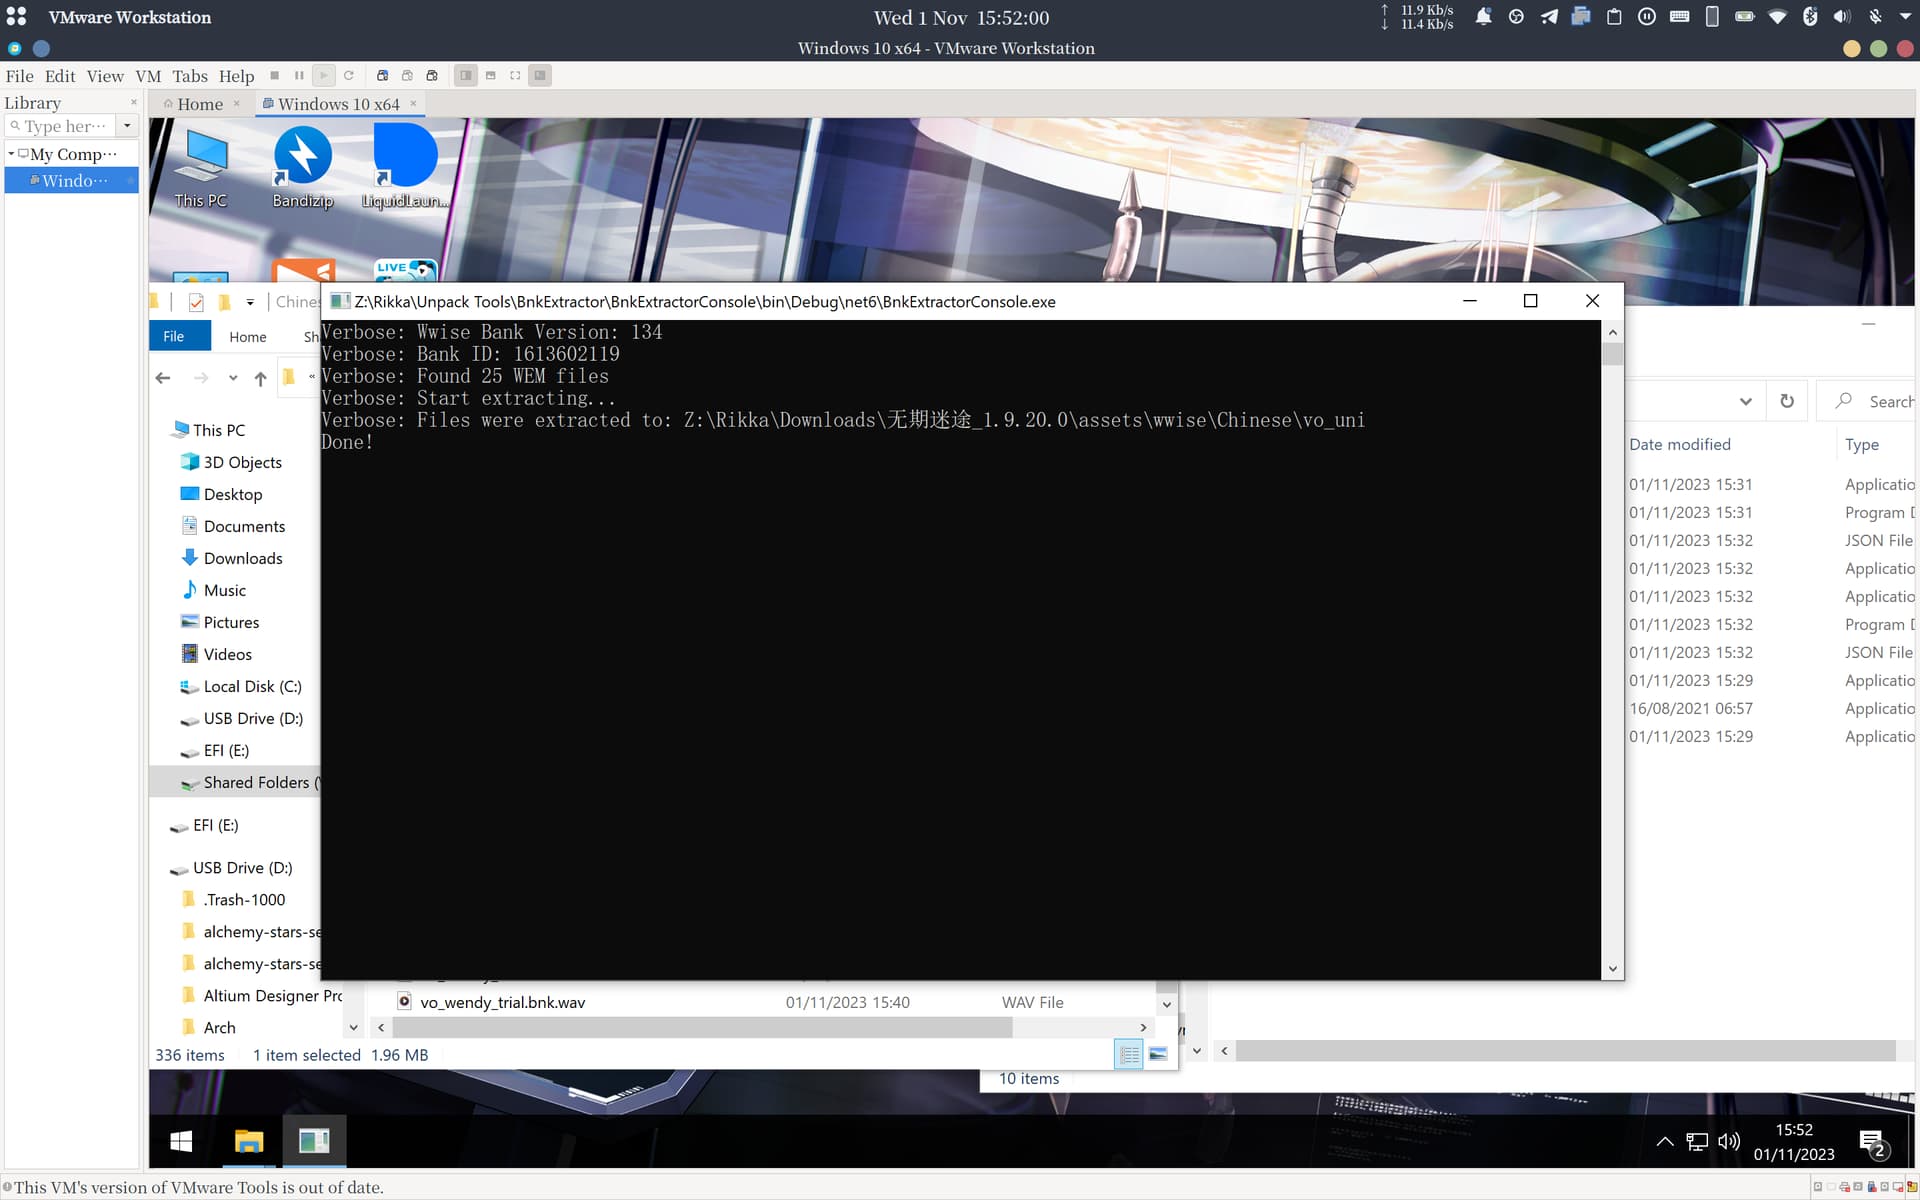Viewport: 1920px width, 1200px height.
Task: Click the Date modified column header
Action: tap(1679, 444)
